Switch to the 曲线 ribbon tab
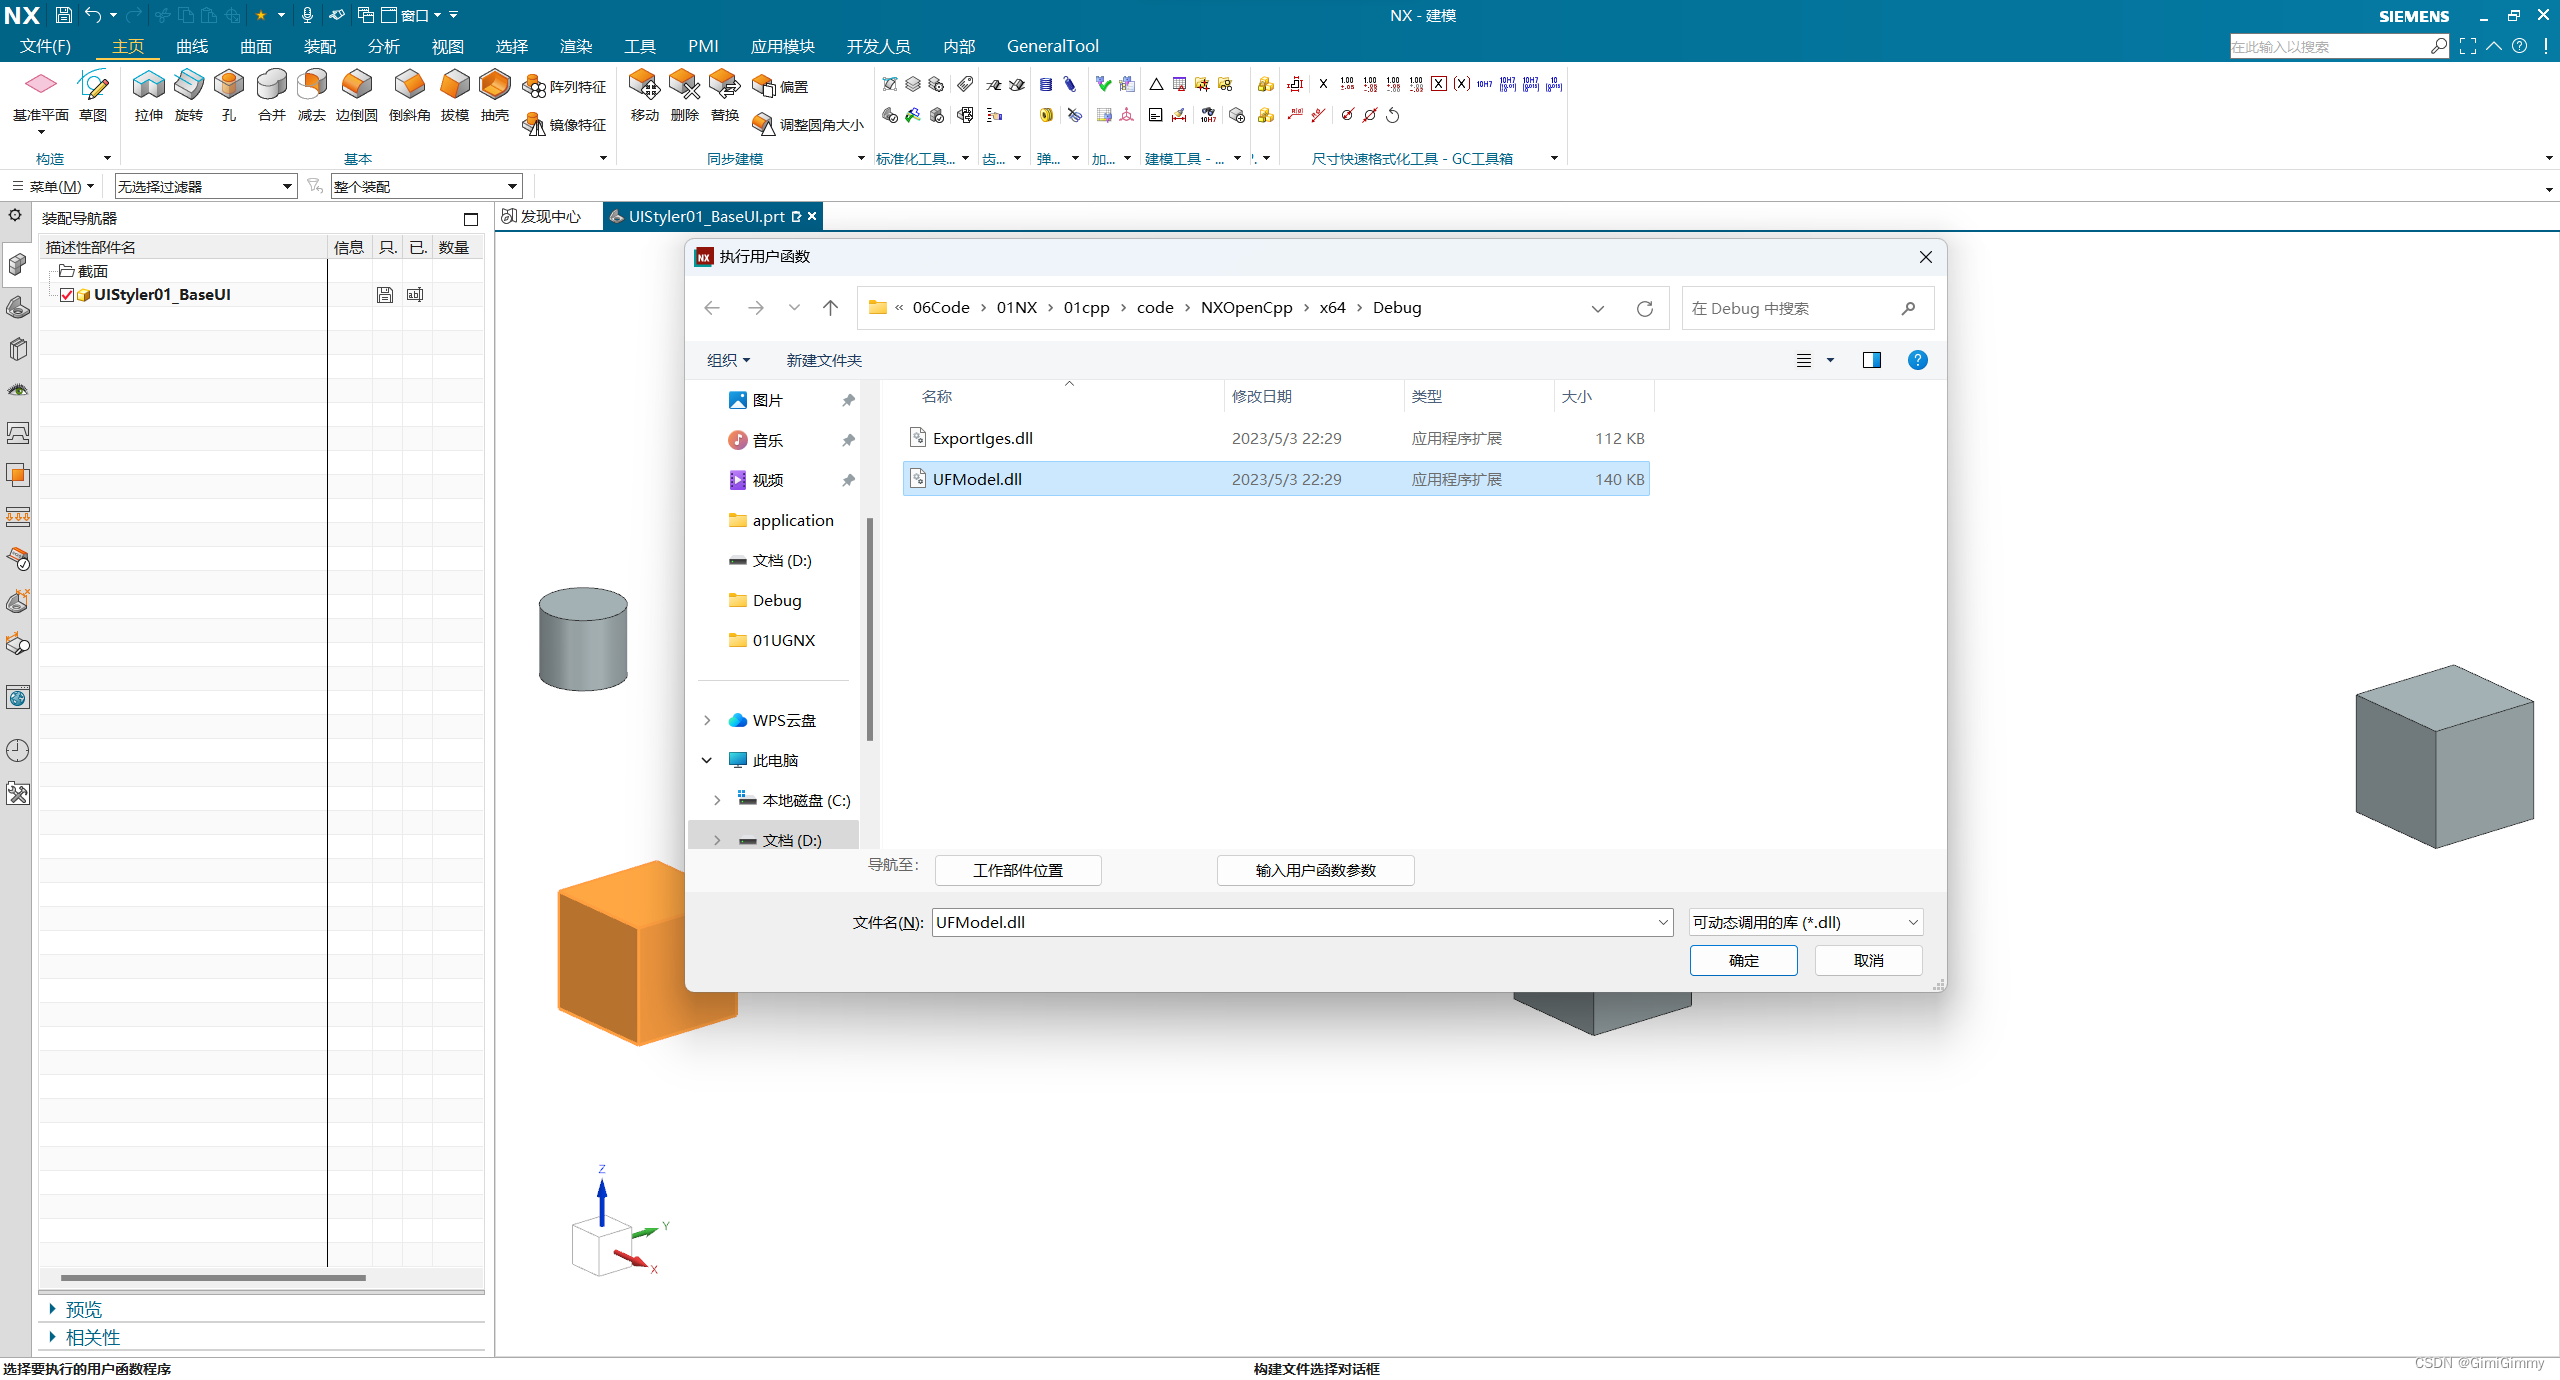This screenshot has width=2560, height=1380. click(192, 46)
